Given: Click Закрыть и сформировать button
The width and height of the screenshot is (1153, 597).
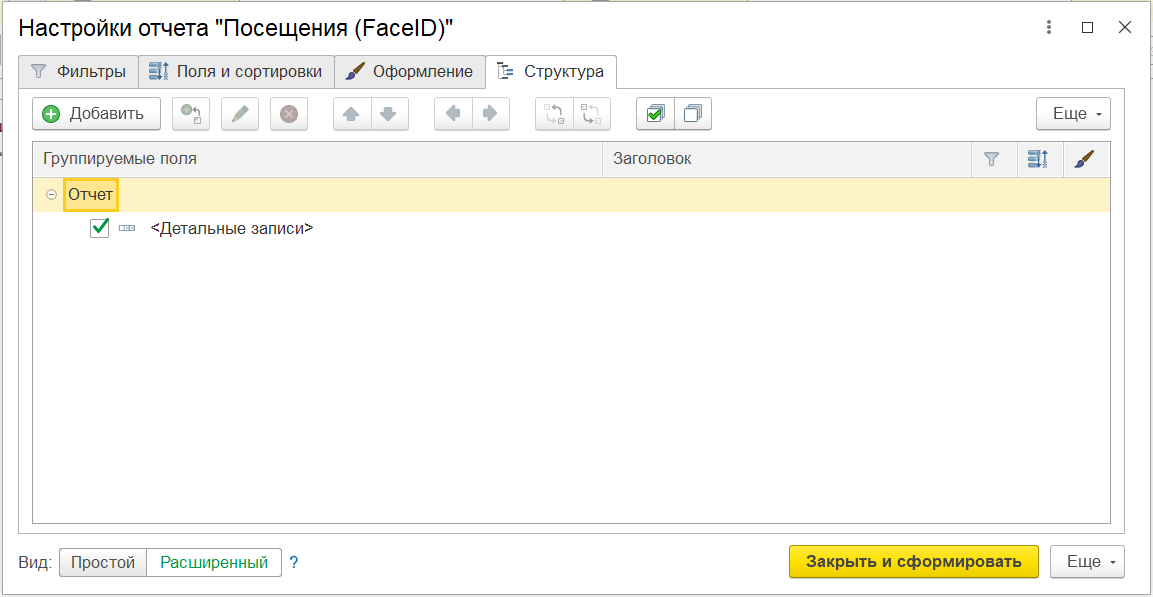Looking at the screenshot, I should pyautogui.click(x=914, y=562).
